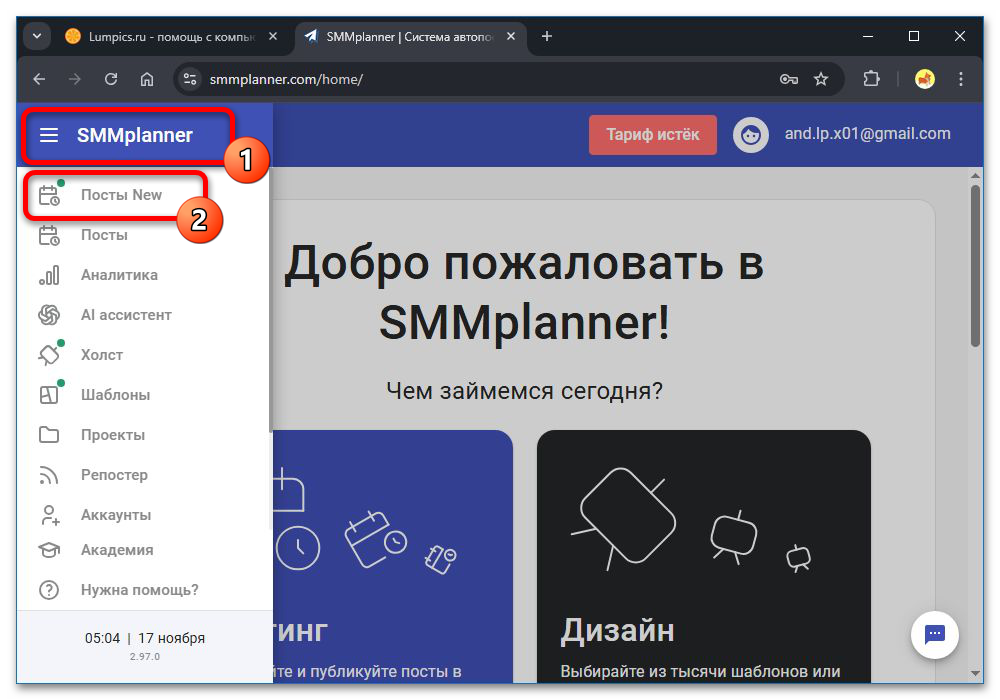Viewport: 1000px width, 700px height.
Task: Click the scrollbar up arrow
Action: [975, 175]
